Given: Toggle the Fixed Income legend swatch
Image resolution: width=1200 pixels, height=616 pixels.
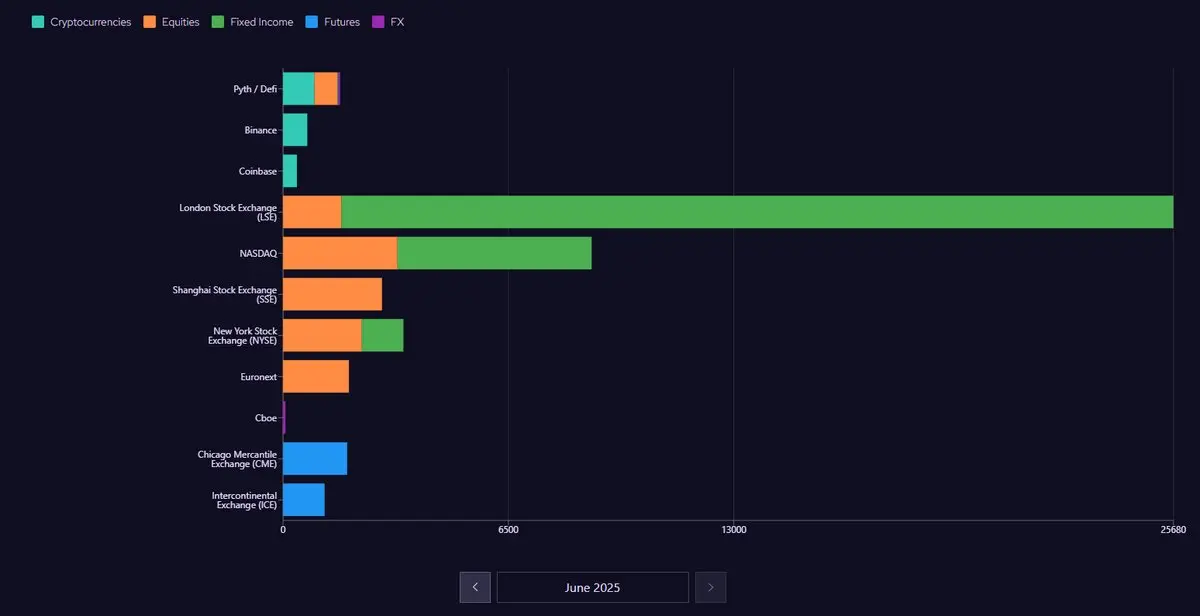Looking at the screenshot, I should tap(218, 21).
